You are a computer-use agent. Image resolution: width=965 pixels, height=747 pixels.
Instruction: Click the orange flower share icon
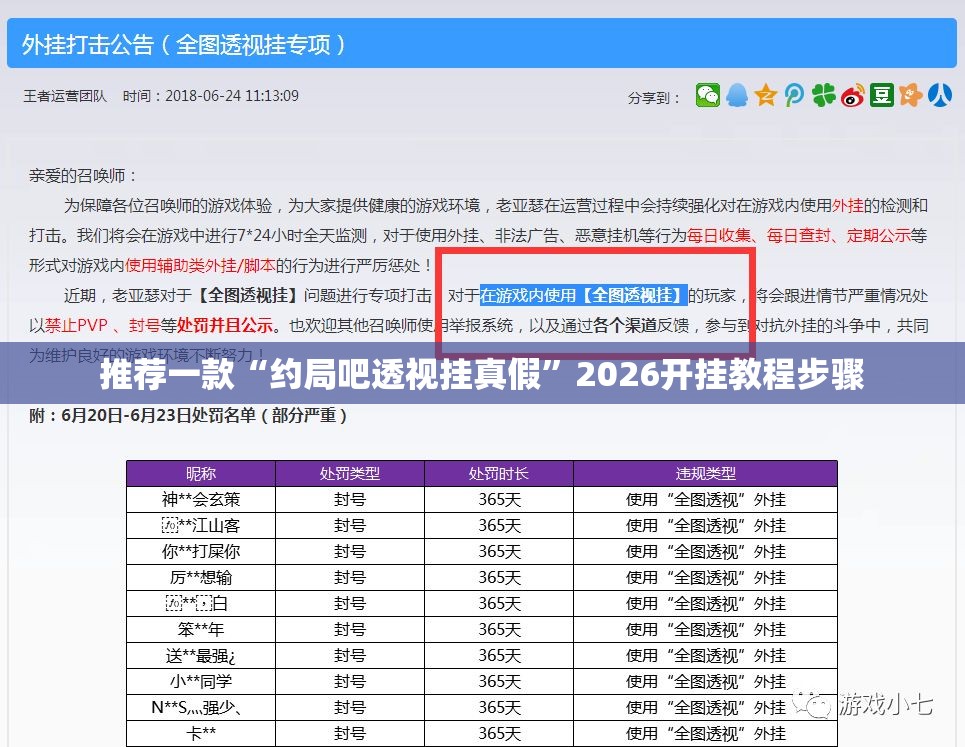[x=910, y=95]
